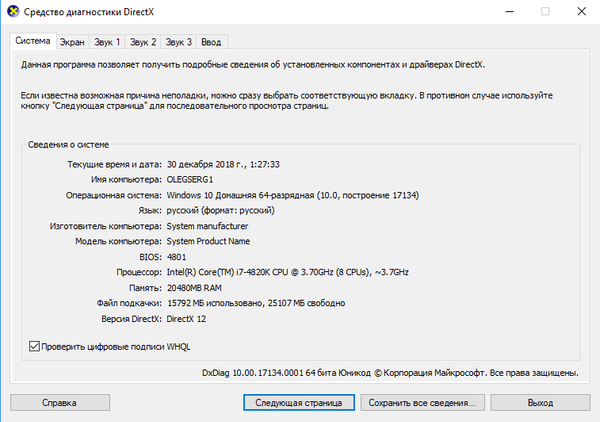
Task: Toggle the Проверить цифровые подписи WHQL checkbox
Action: pyautogui.click(x=34, y=346)
